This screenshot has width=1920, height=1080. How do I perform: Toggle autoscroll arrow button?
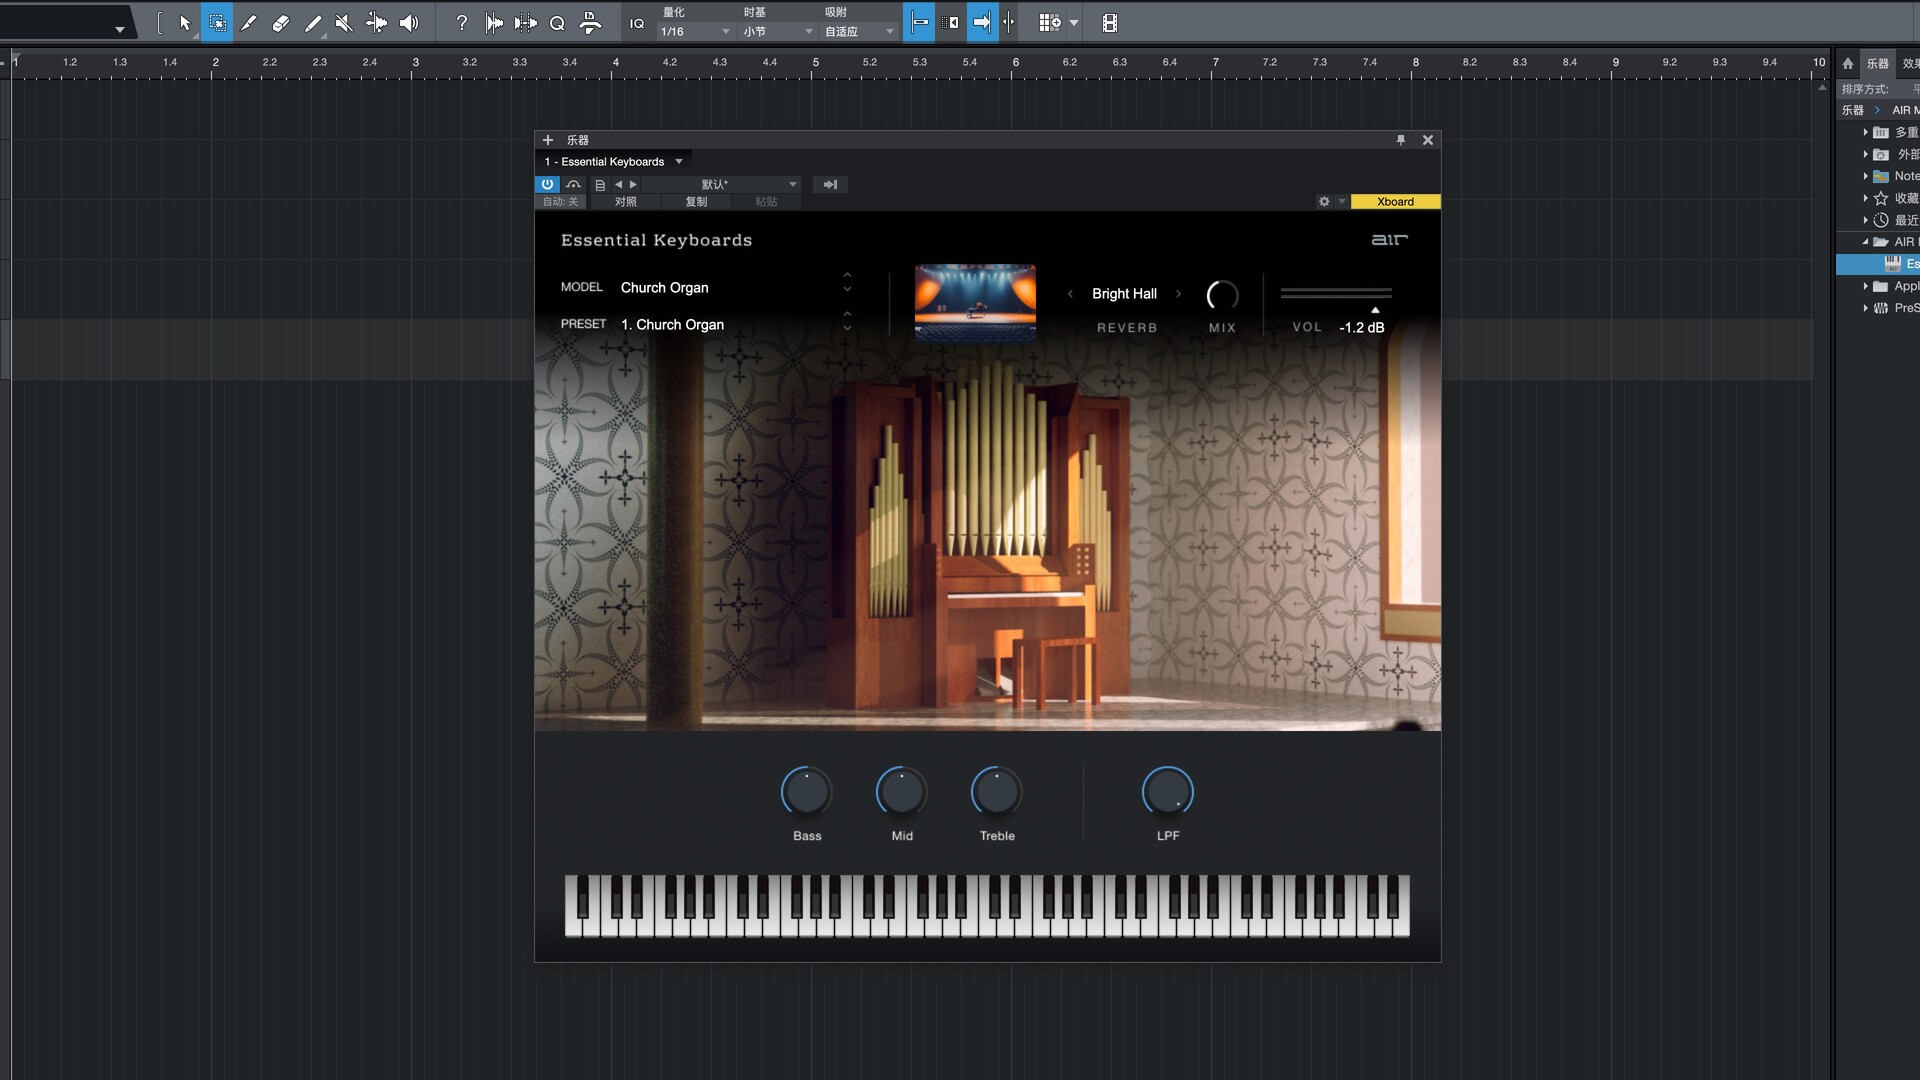coord(982,23)
